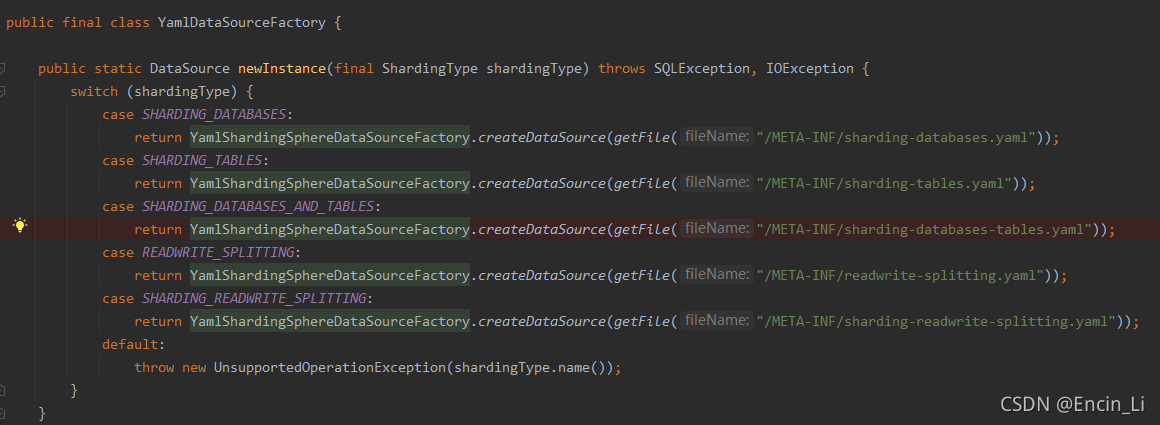
Task: Click fileName hint on the highlighted line
Action: [x=716, y=229]
